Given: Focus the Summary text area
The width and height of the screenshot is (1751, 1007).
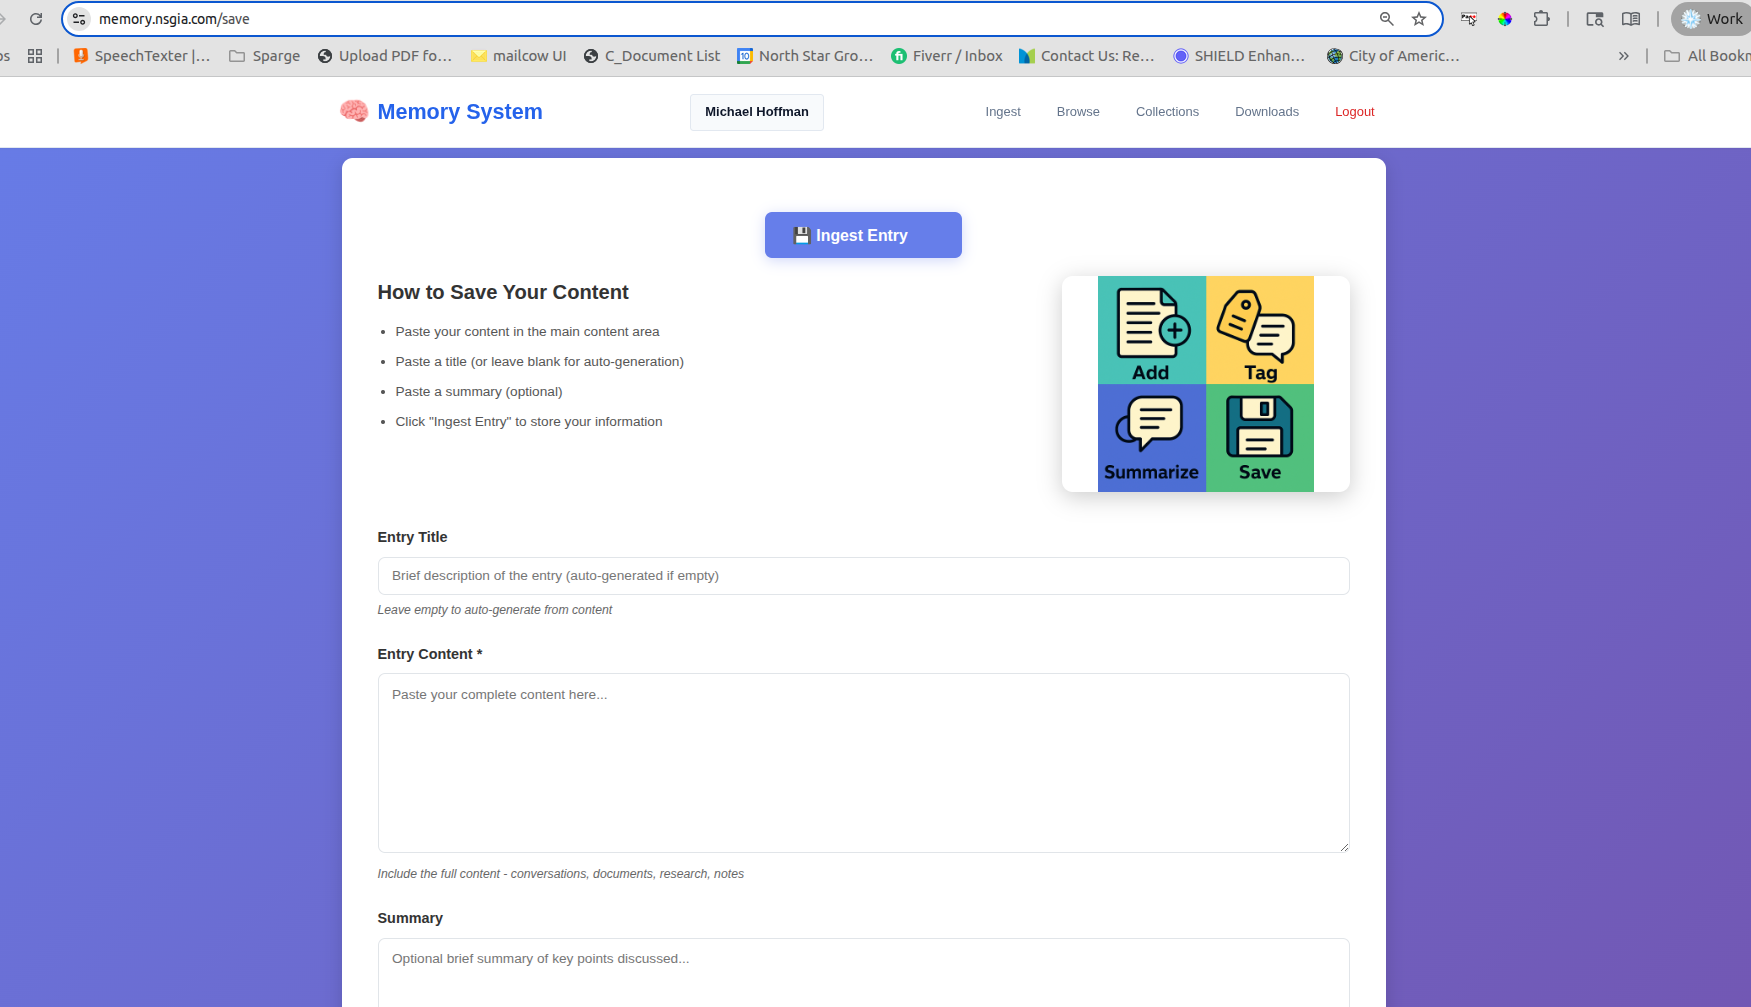Looking at the screenshot, I should coord(863,972).
